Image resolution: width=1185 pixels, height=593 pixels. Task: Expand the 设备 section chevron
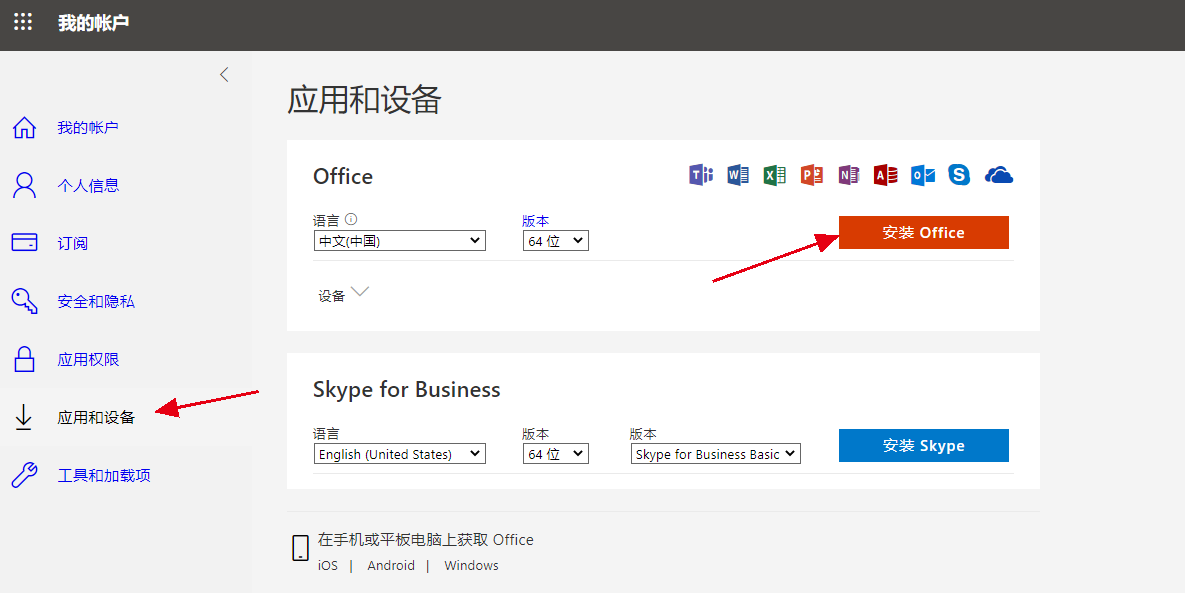point(360,292)
